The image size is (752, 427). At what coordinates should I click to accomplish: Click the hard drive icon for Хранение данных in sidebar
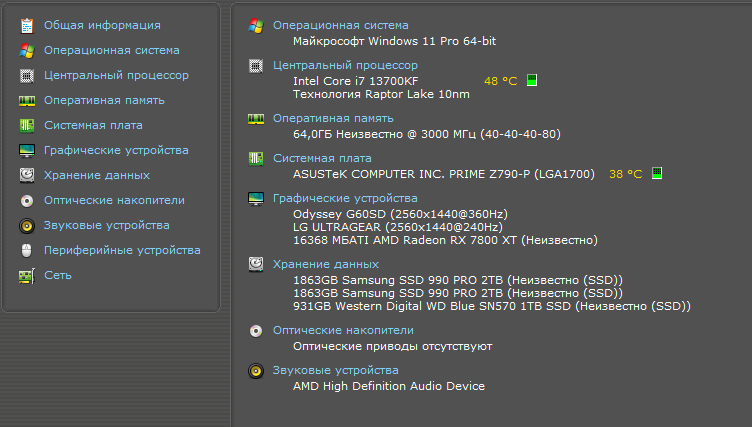pos(27,175)
